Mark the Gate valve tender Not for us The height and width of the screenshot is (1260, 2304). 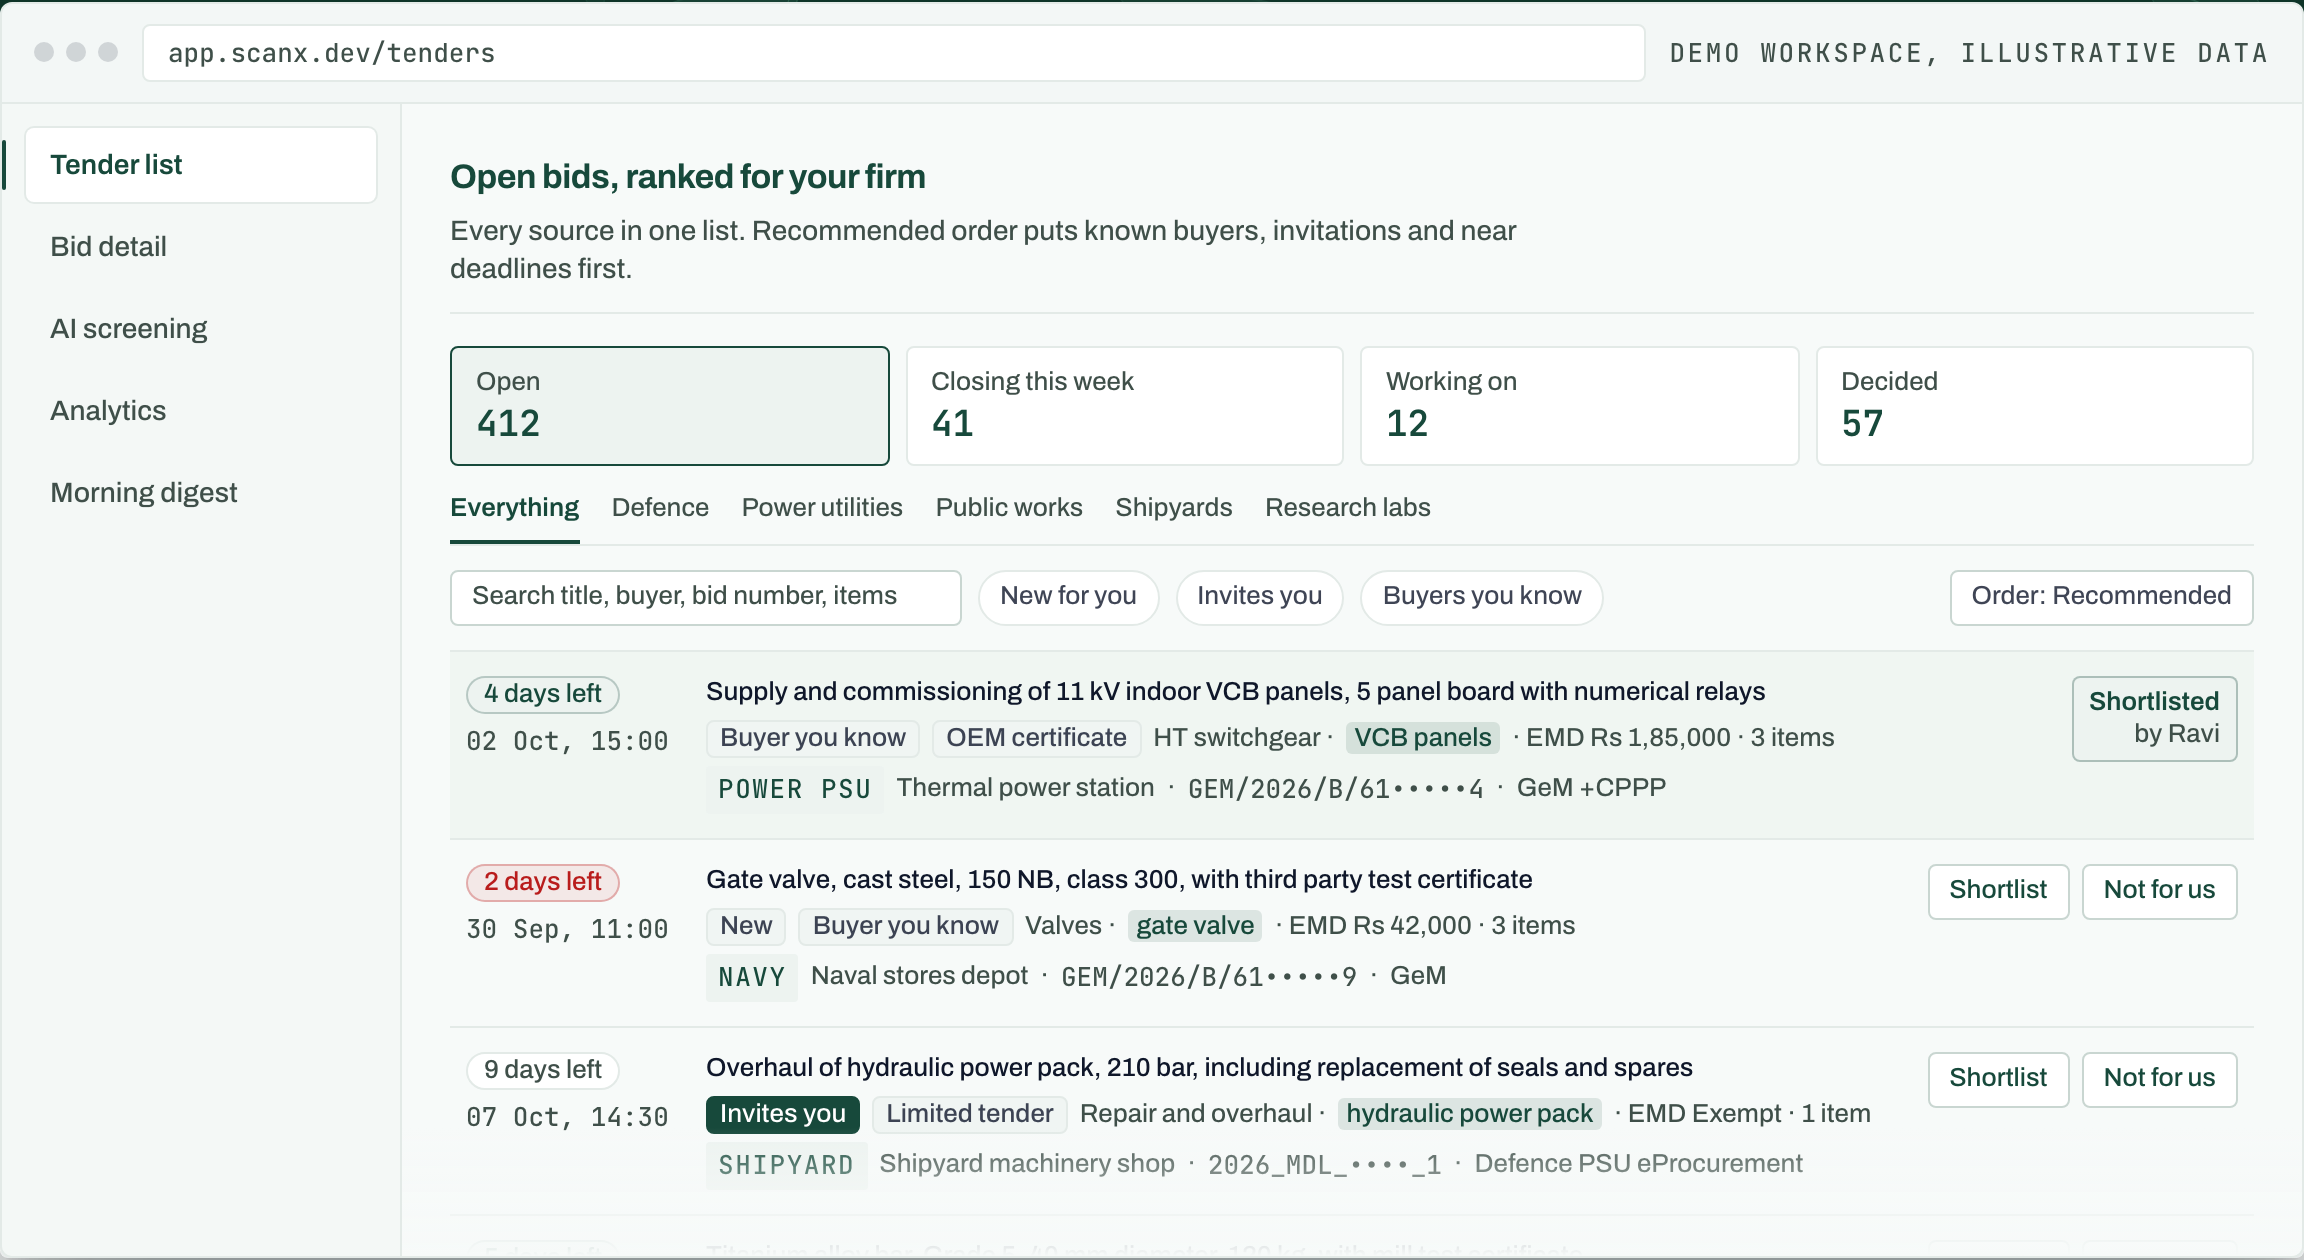pos(2160,892)
